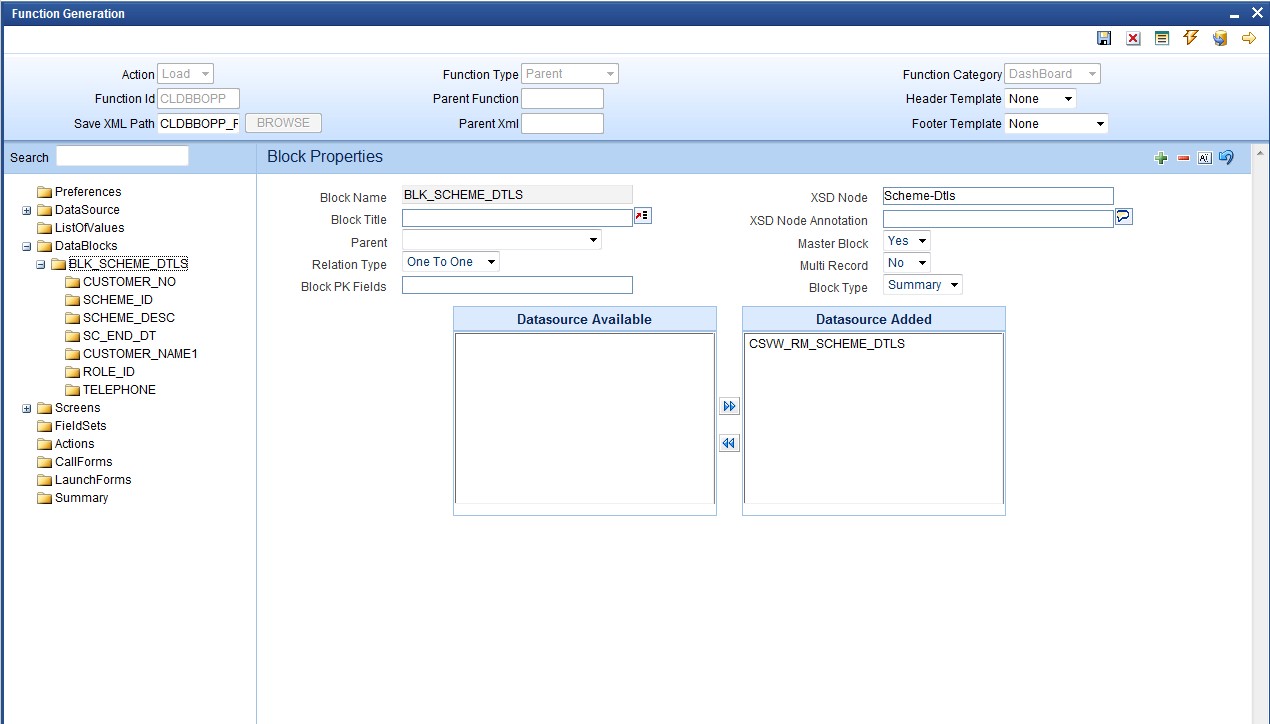Open the Relation Type dropdown

coord(451,262)
